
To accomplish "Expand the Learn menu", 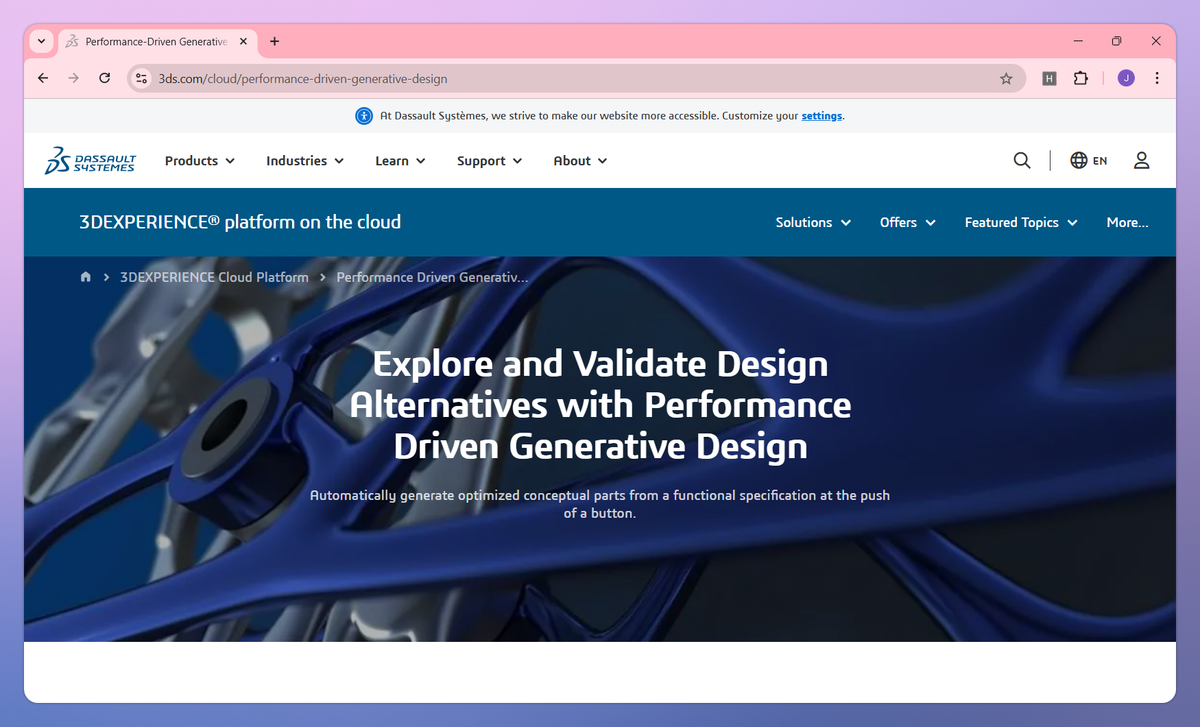I will [x=400, y=160].
